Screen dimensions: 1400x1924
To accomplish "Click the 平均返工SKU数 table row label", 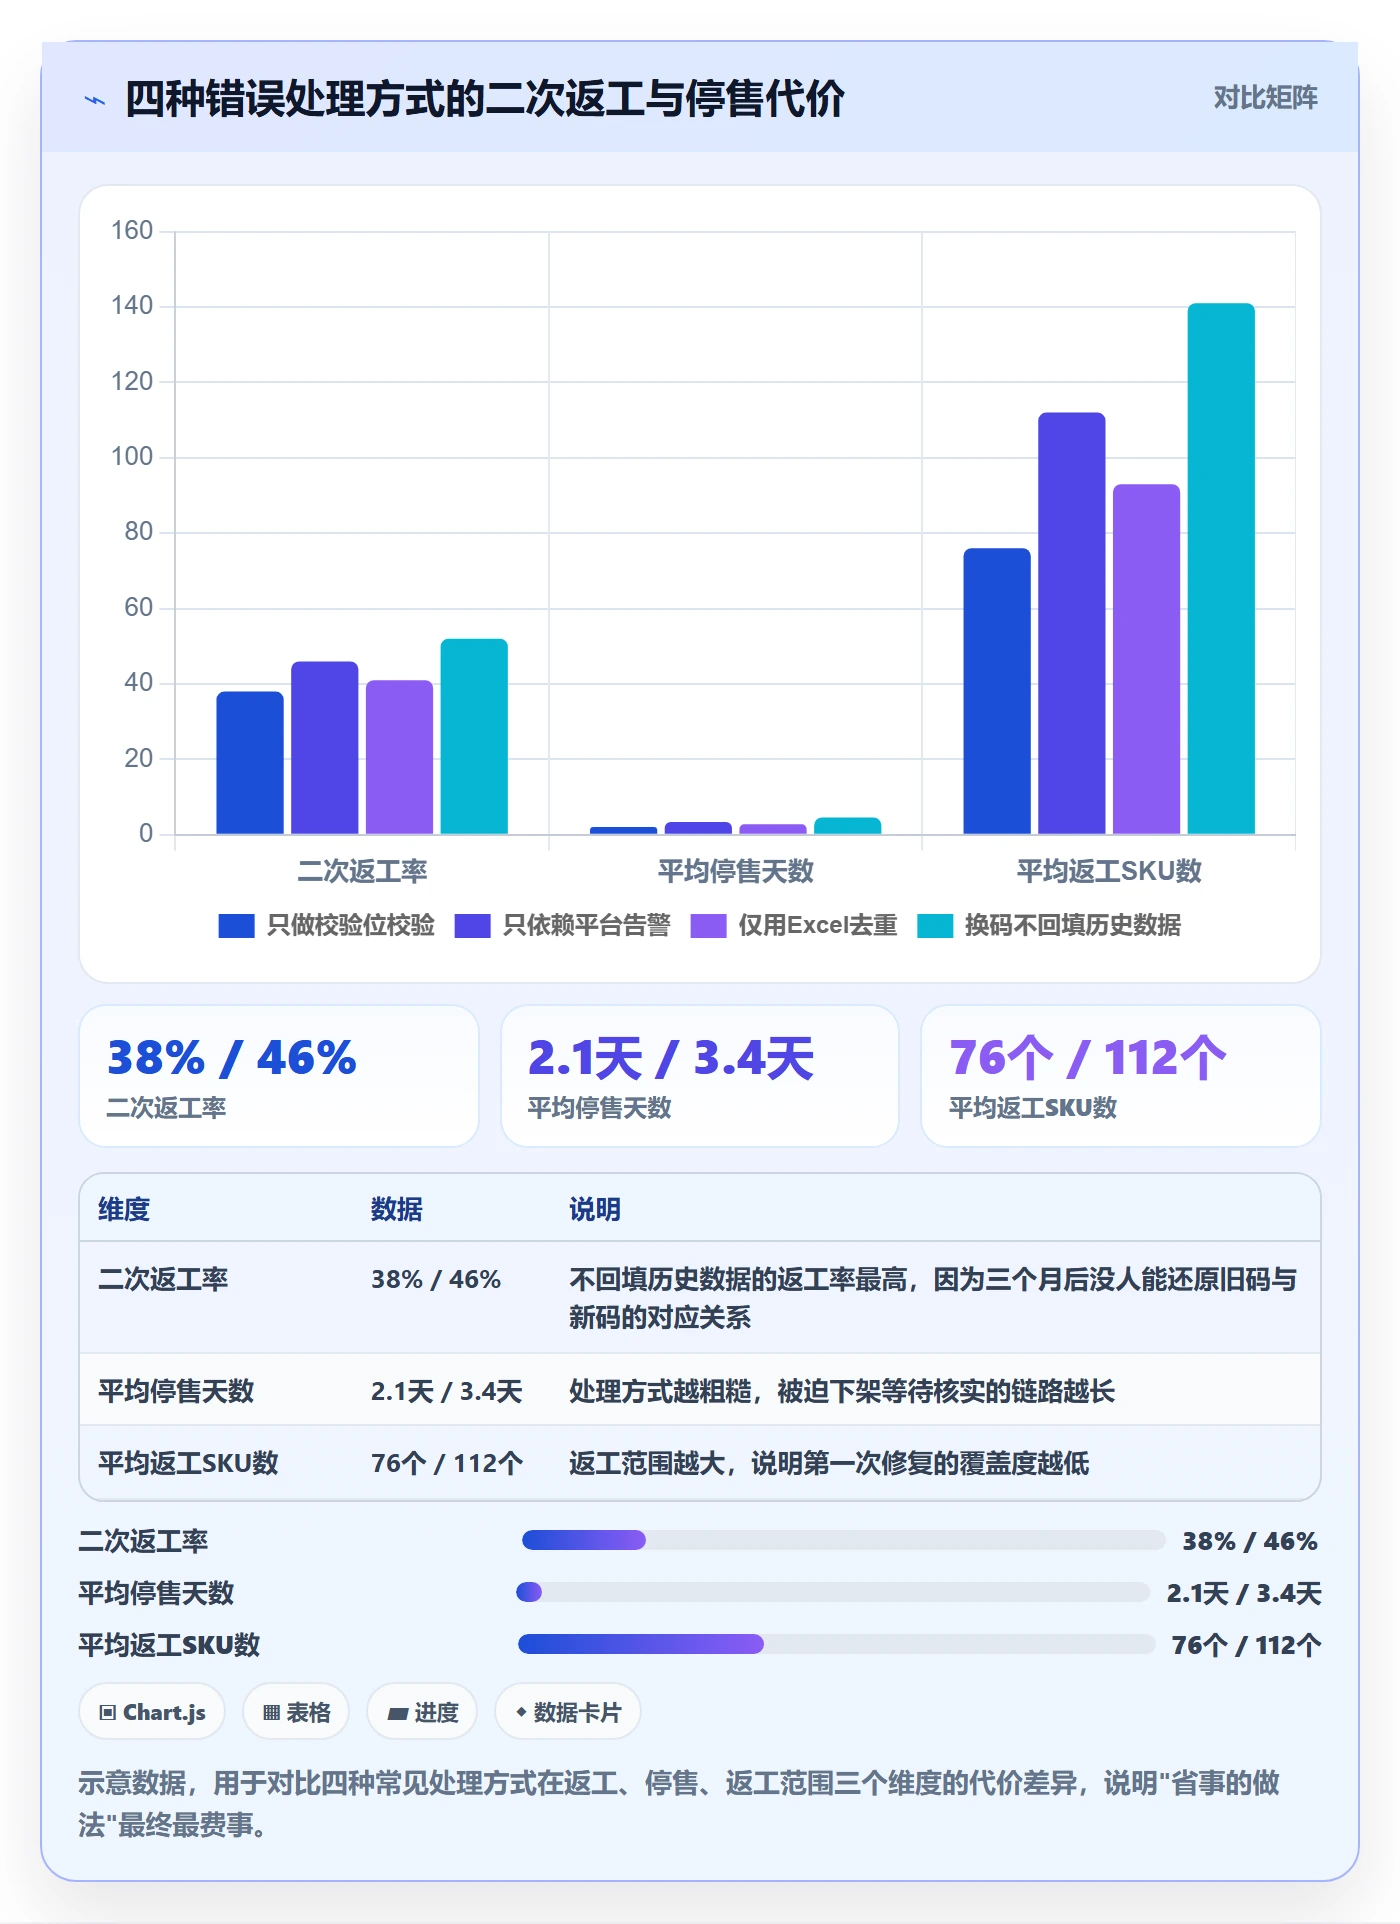I will tap(188, 1463).
